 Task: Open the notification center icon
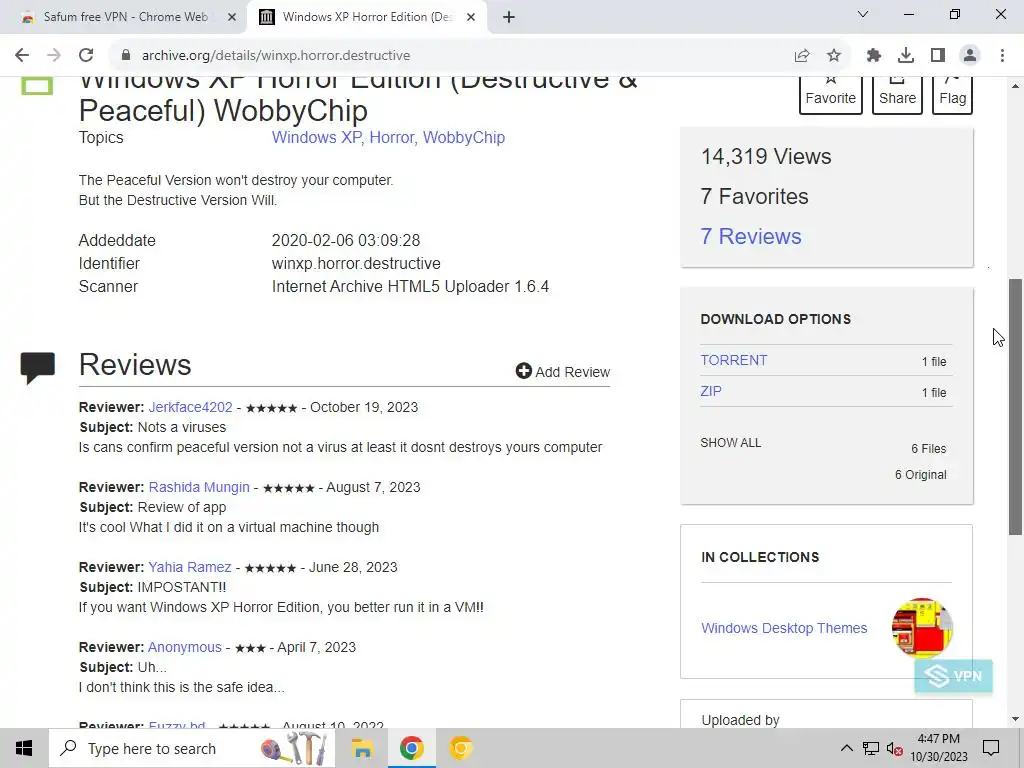(x=991, y=748)
